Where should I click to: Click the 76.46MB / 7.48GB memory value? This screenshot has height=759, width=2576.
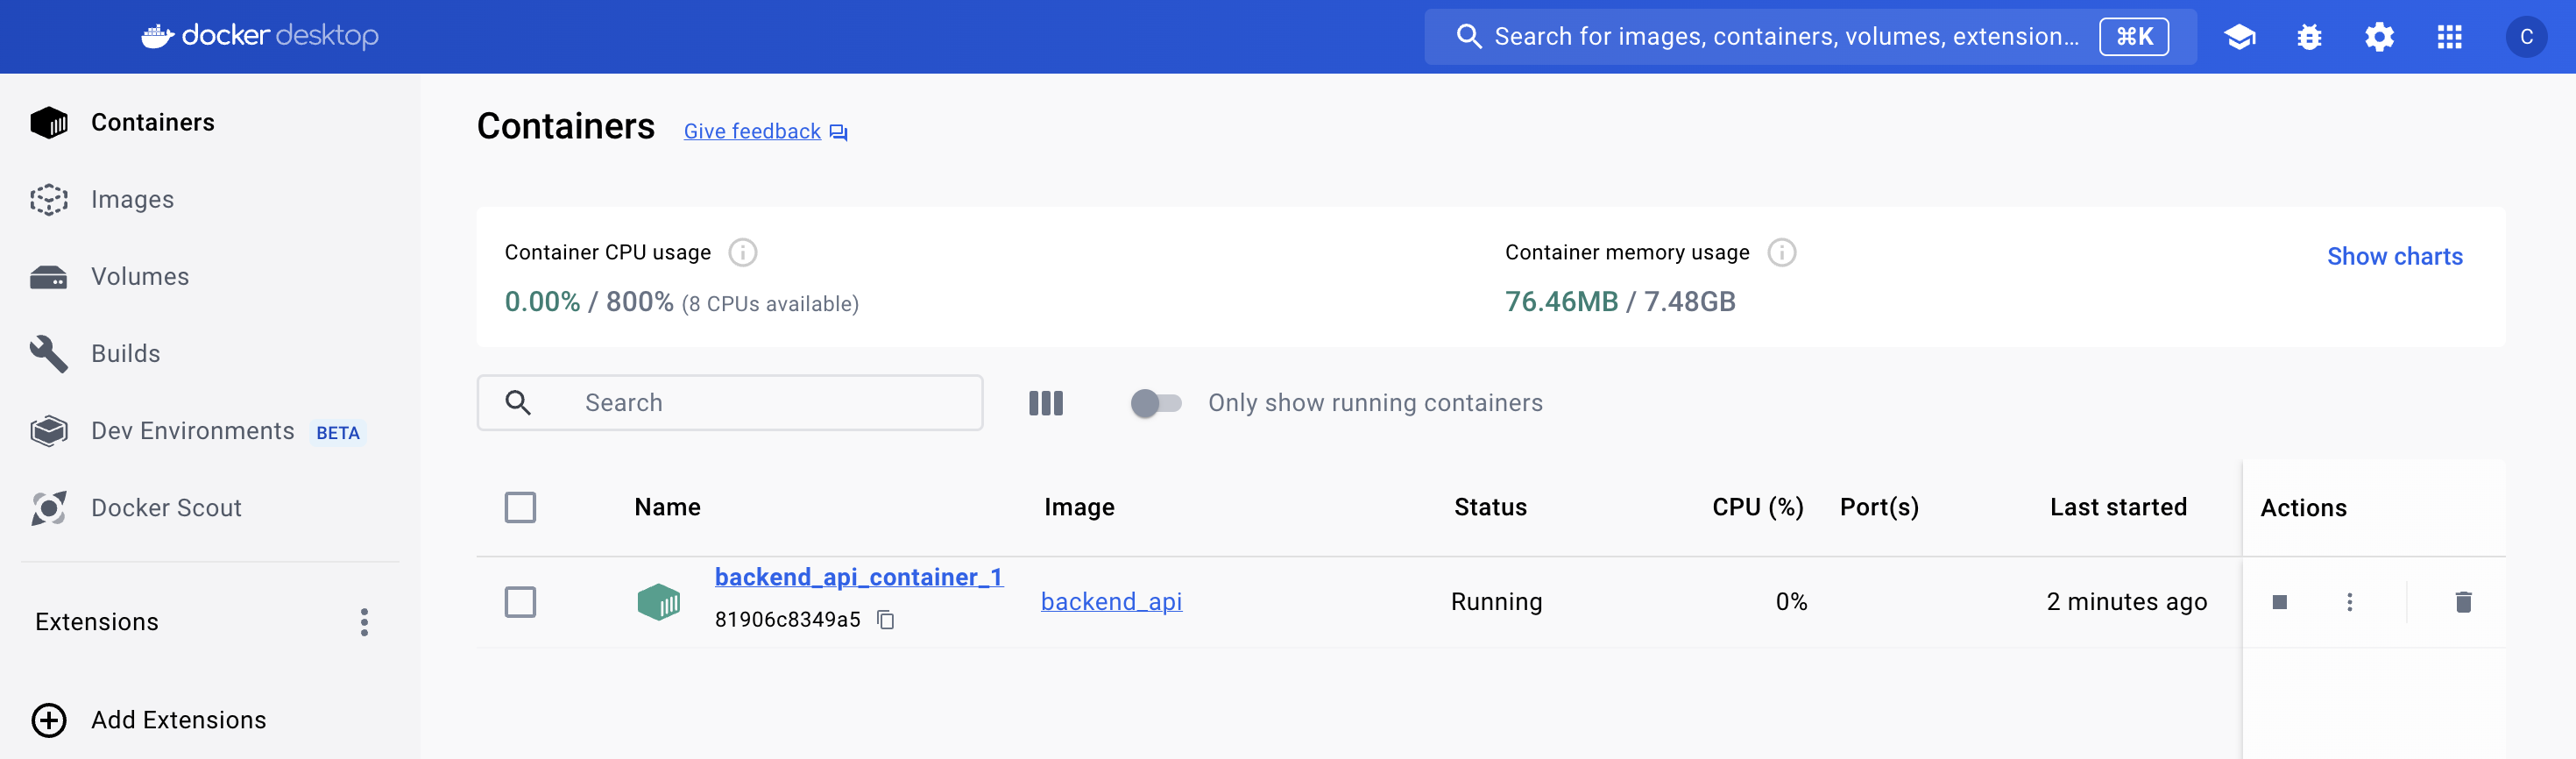[1620, 302]
